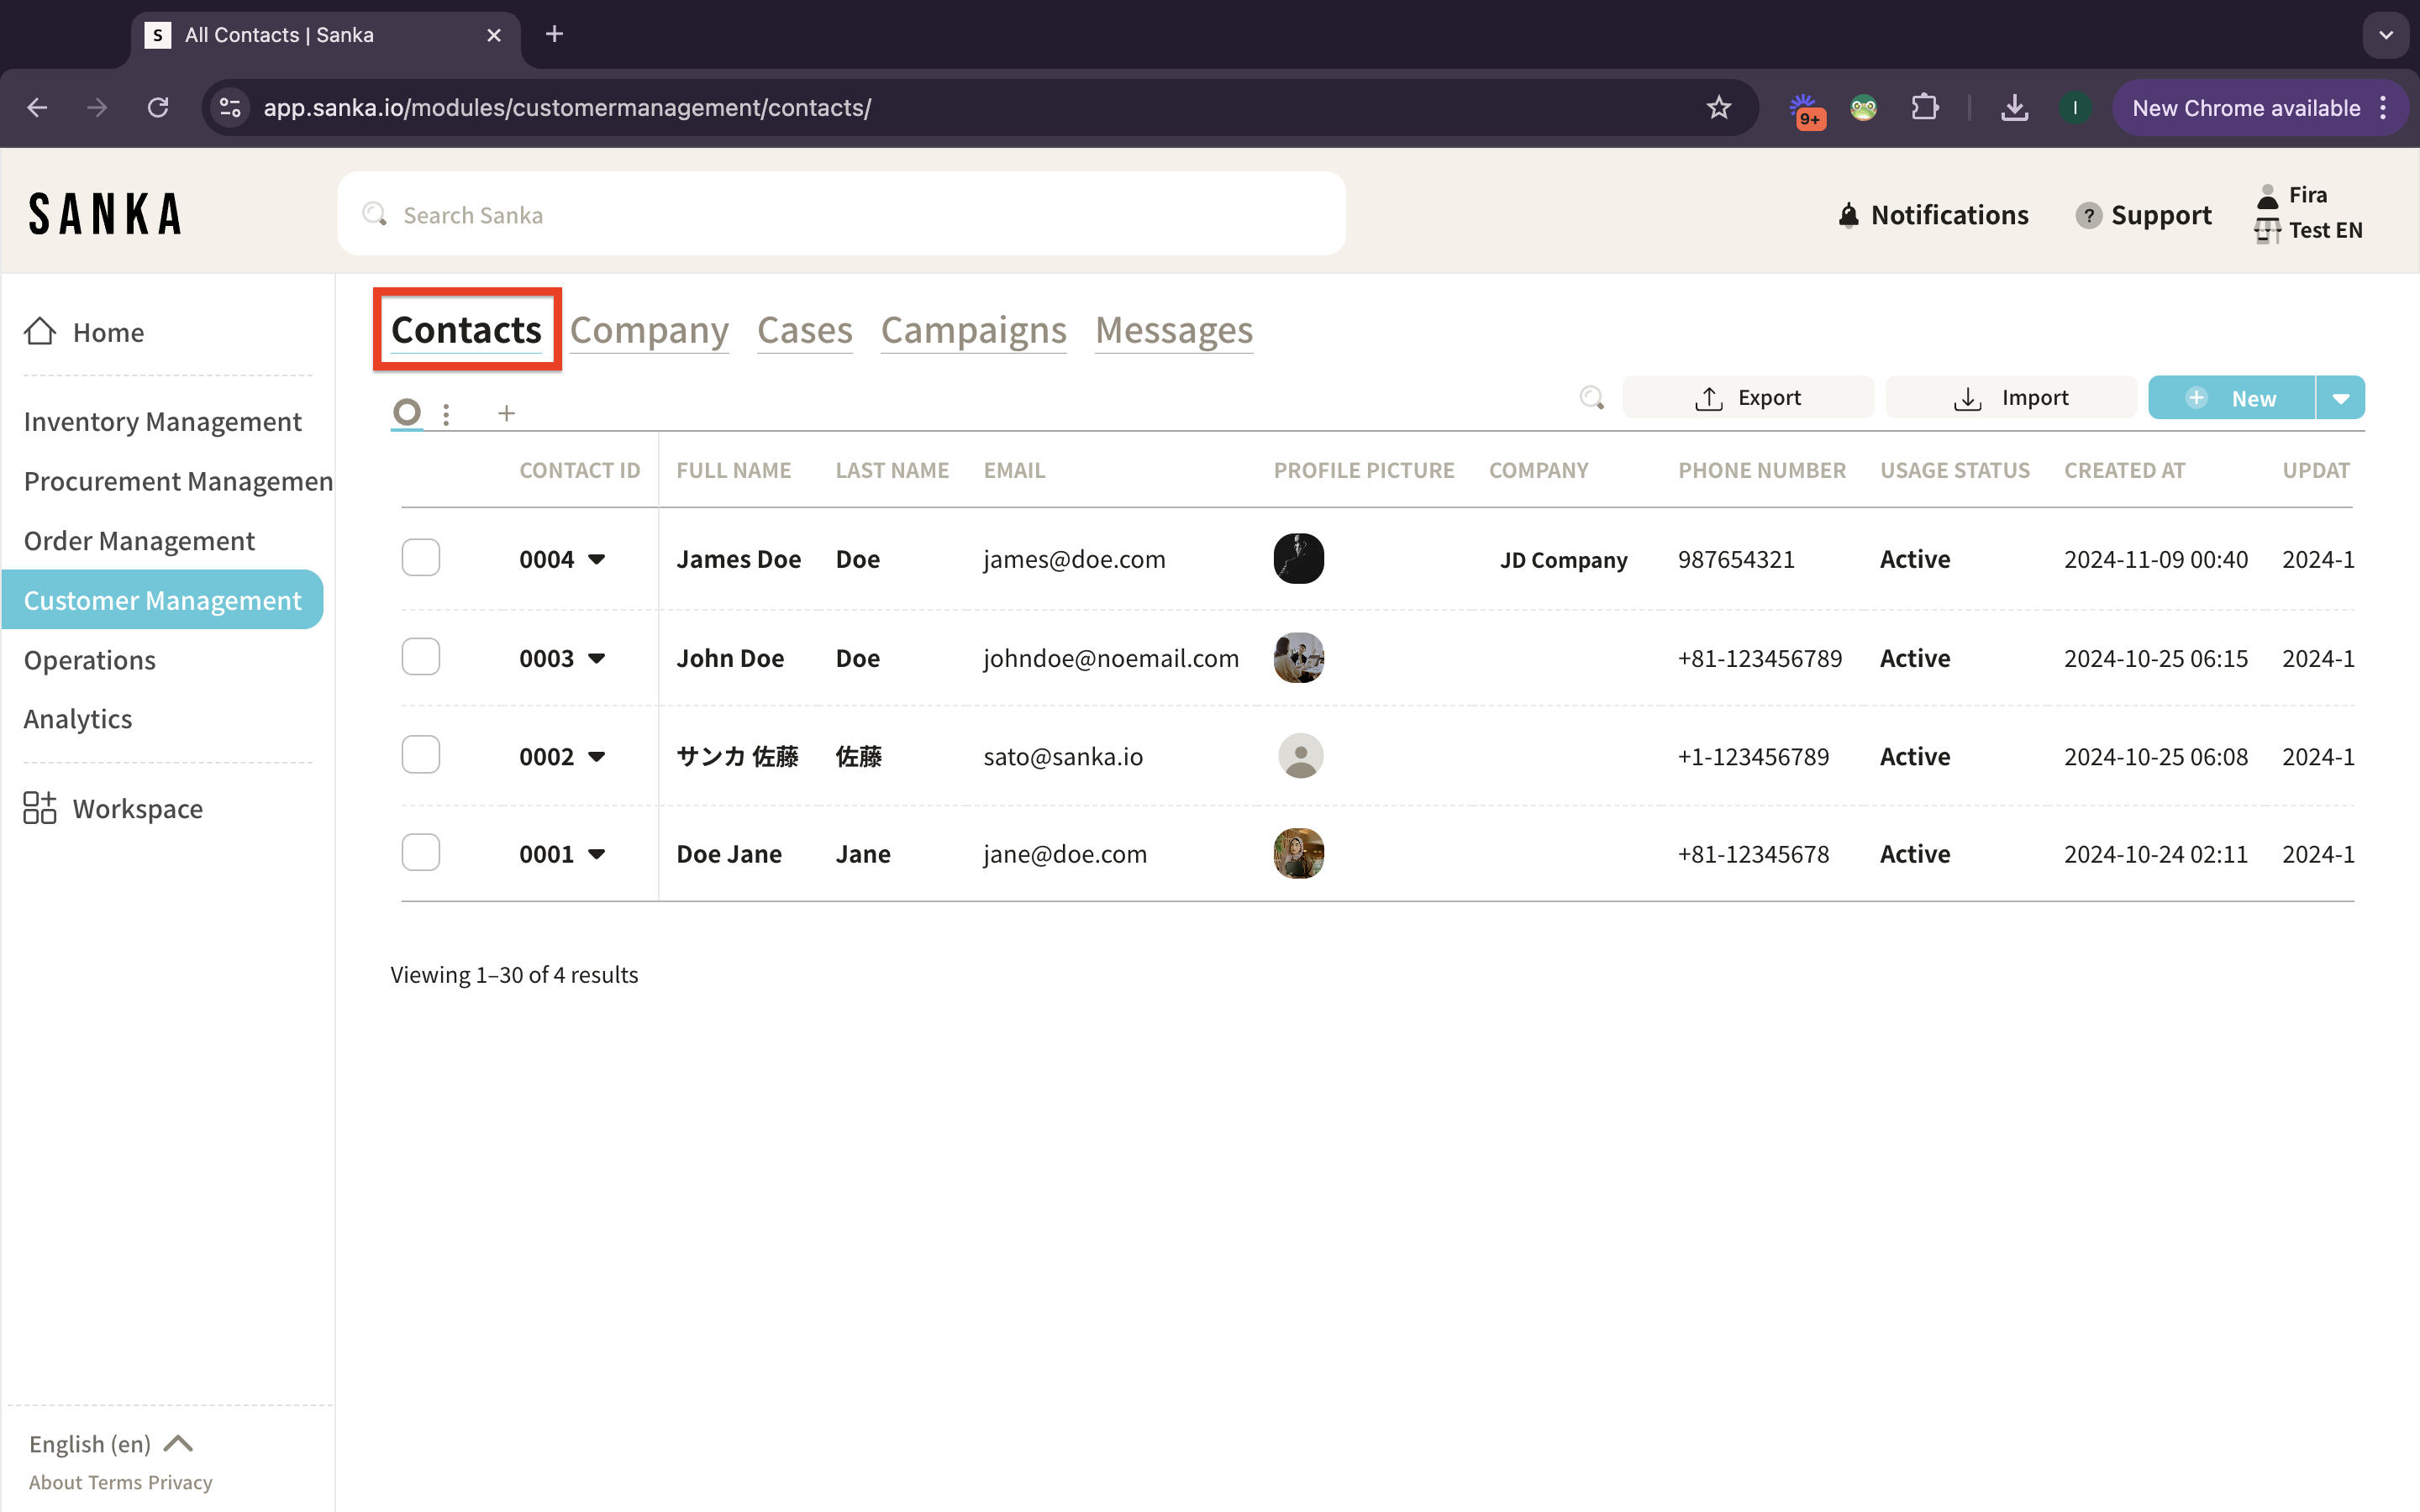Image resolution: width=2420 pixels, height=1512 pixels.
Task: Click the browser forward arrow
Action: (x=97, y=108)
